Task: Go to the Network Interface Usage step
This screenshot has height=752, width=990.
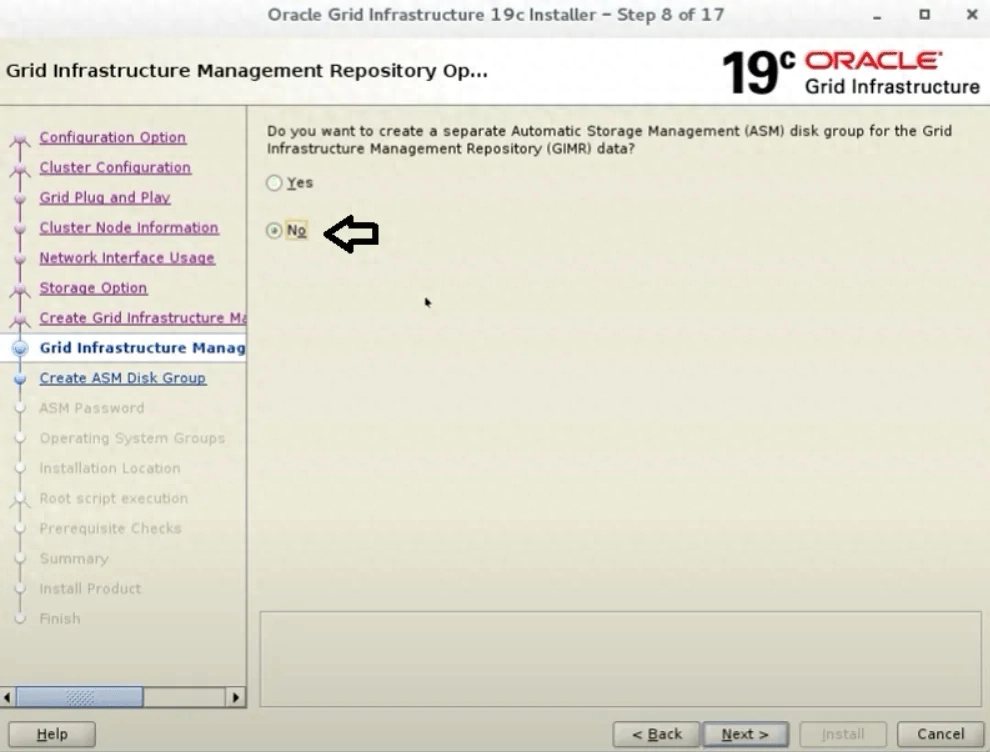Action: click(x=127, y=257)
